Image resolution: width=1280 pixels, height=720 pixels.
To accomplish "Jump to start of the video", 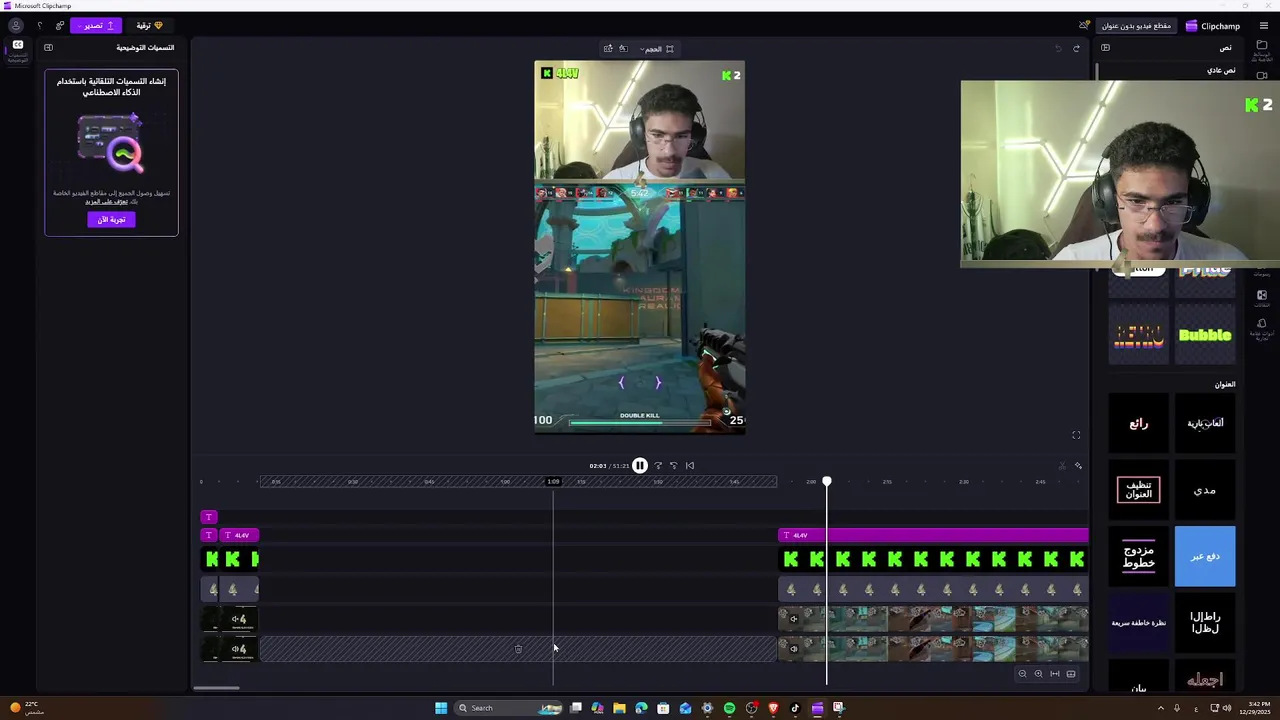I will coord(689,465).
